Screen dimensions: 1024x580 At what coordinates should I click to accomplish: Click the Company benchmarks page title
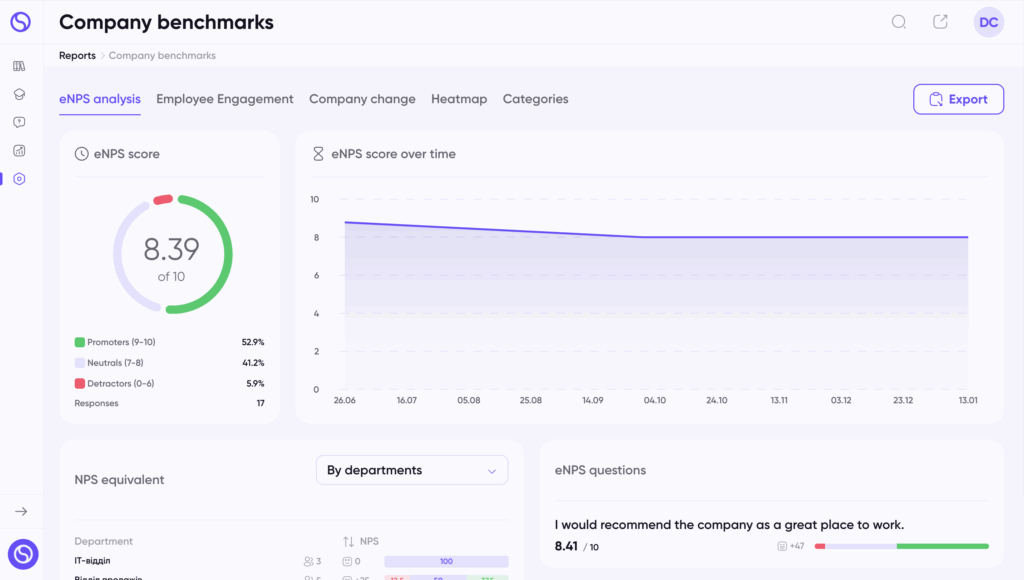click(167, 22)
